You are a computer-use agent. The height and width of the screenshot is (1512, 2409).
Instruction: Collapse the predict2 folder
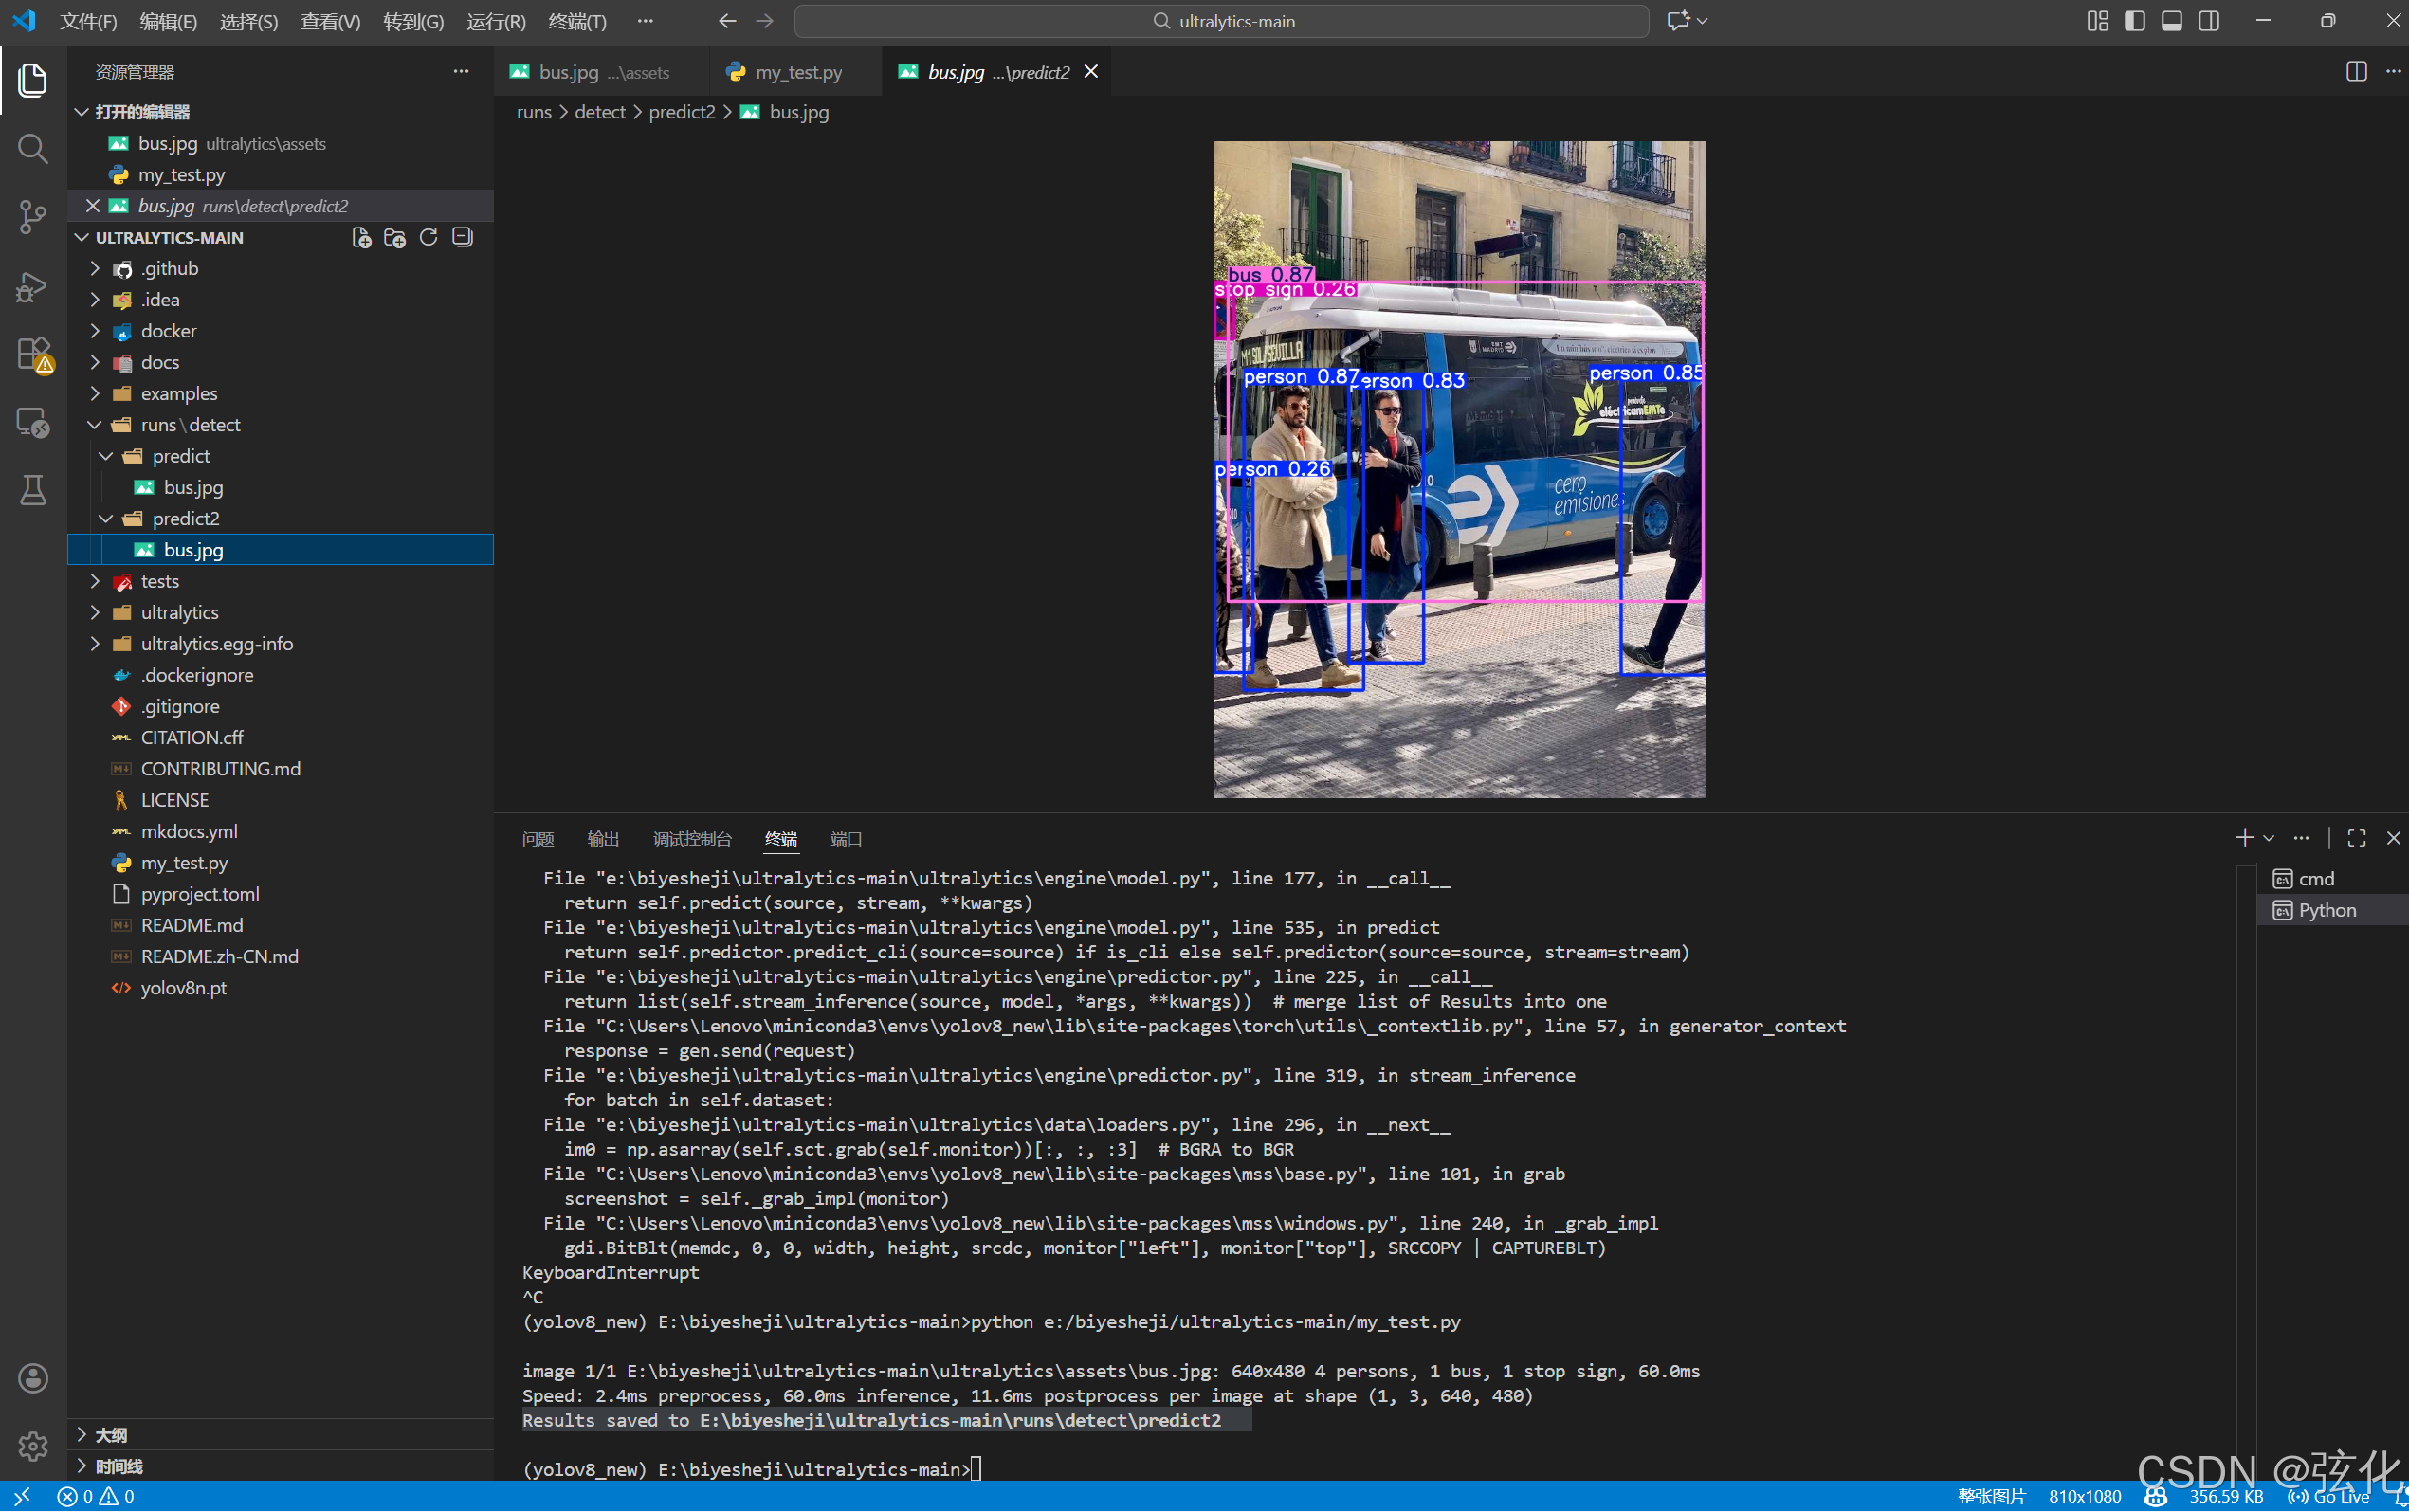[185, 518]
